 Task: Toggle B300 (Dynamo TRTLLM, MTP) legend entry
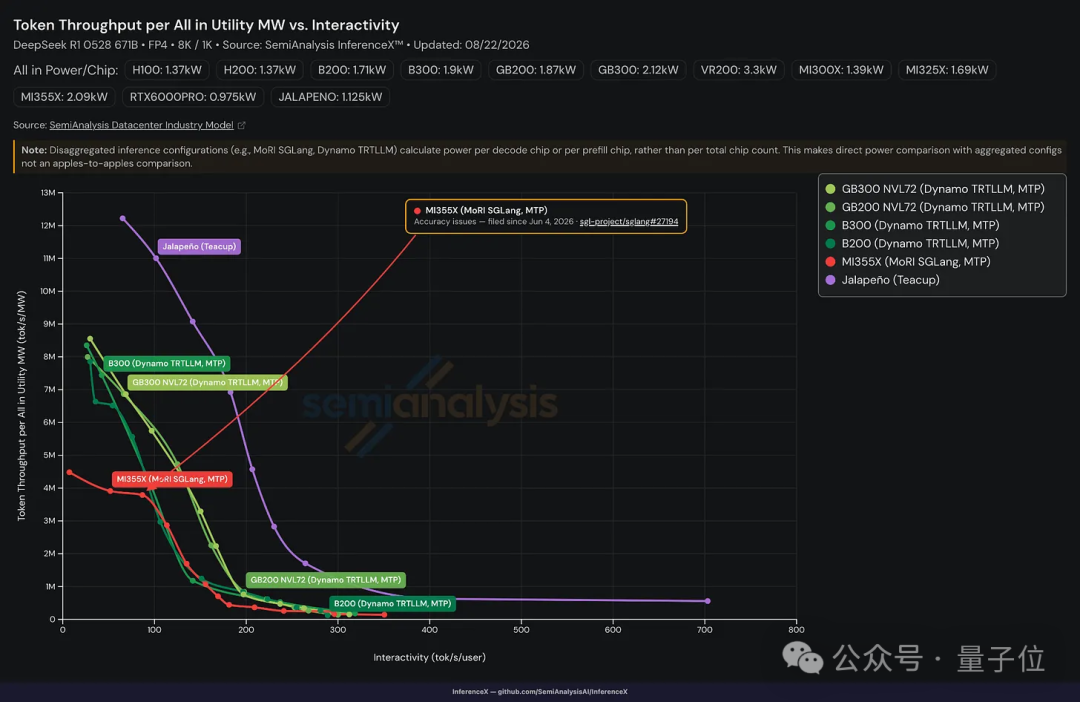click(x=912, y=225)
